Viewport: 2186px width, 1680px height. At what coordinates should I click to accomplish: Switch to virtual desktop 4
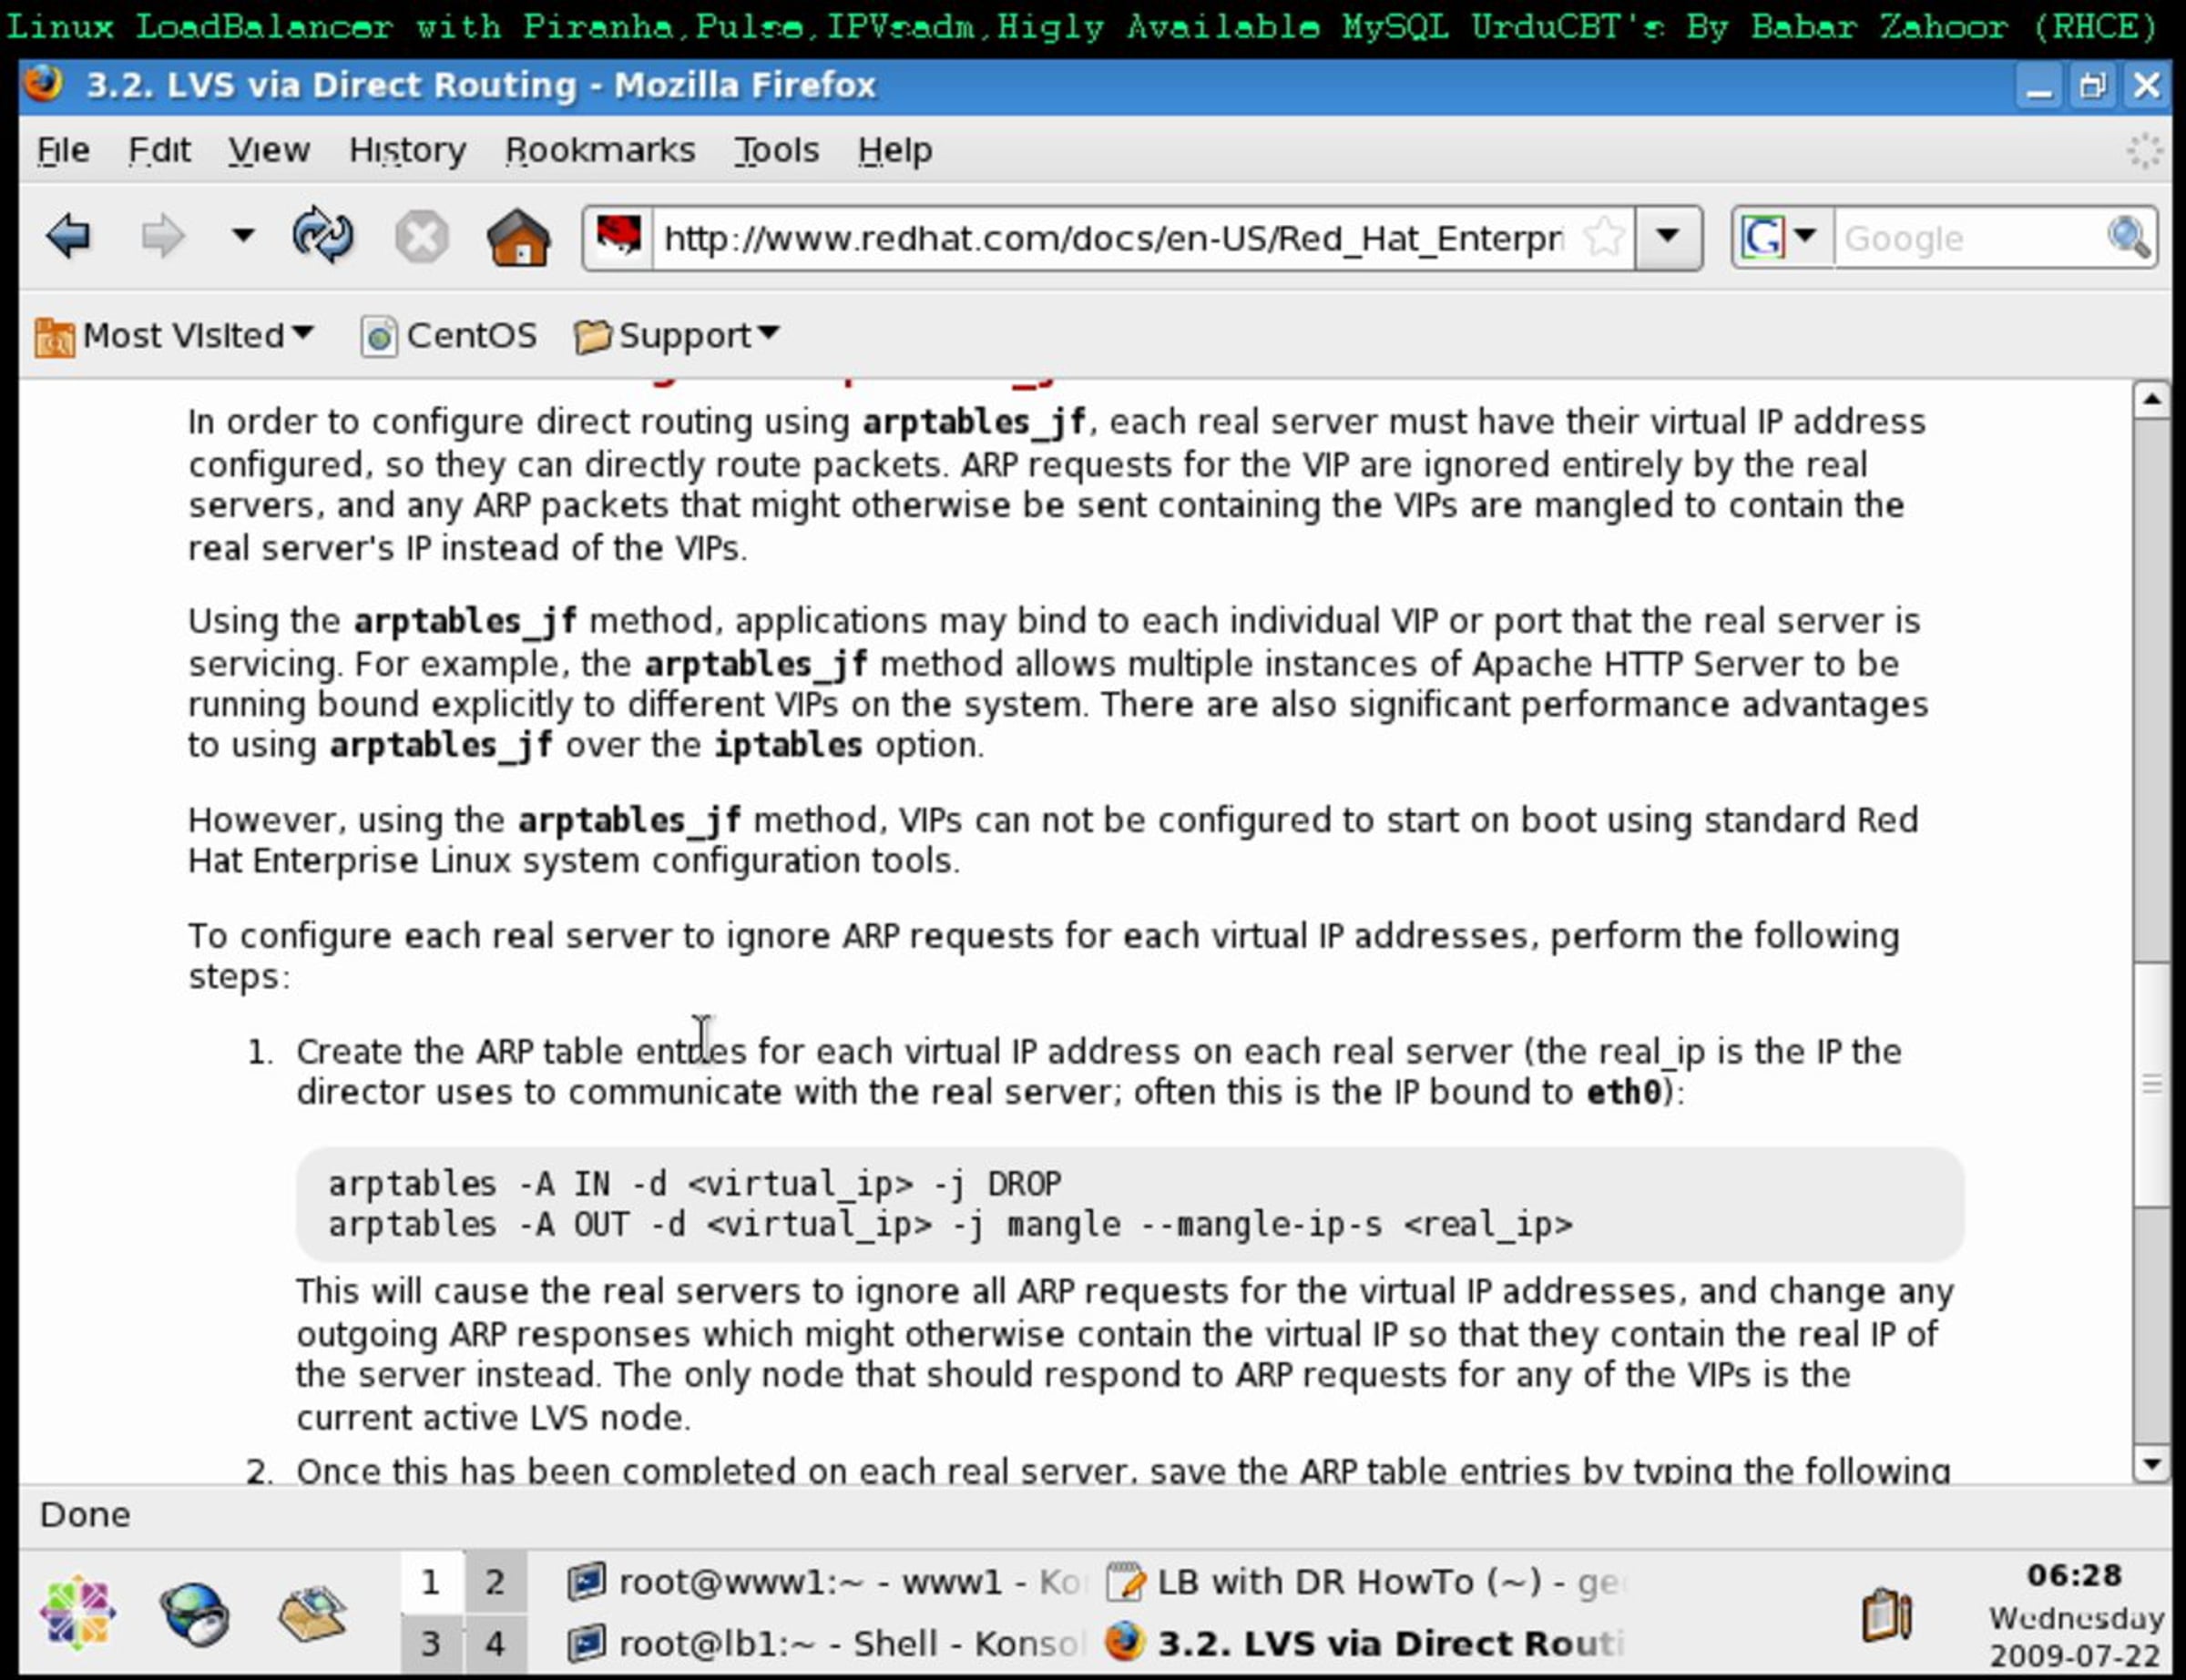pos(495,1643)
